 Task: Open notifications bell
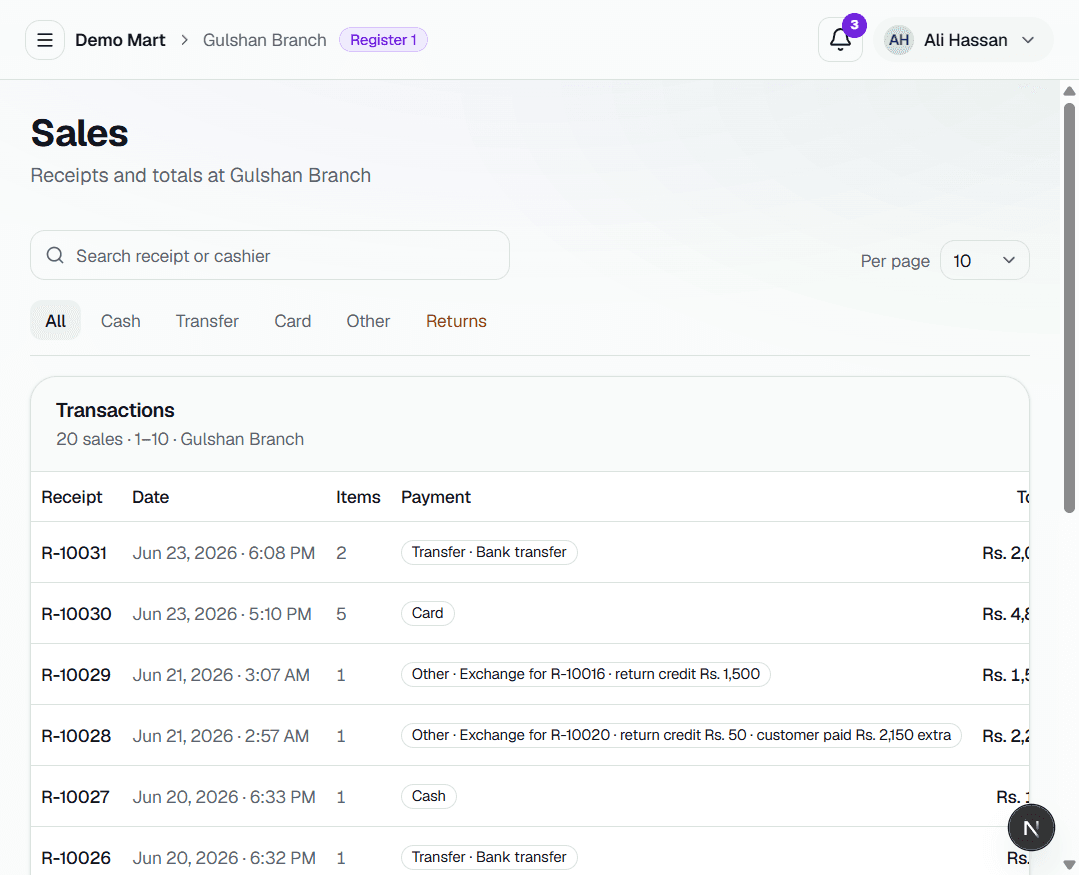tap(840, 40)
